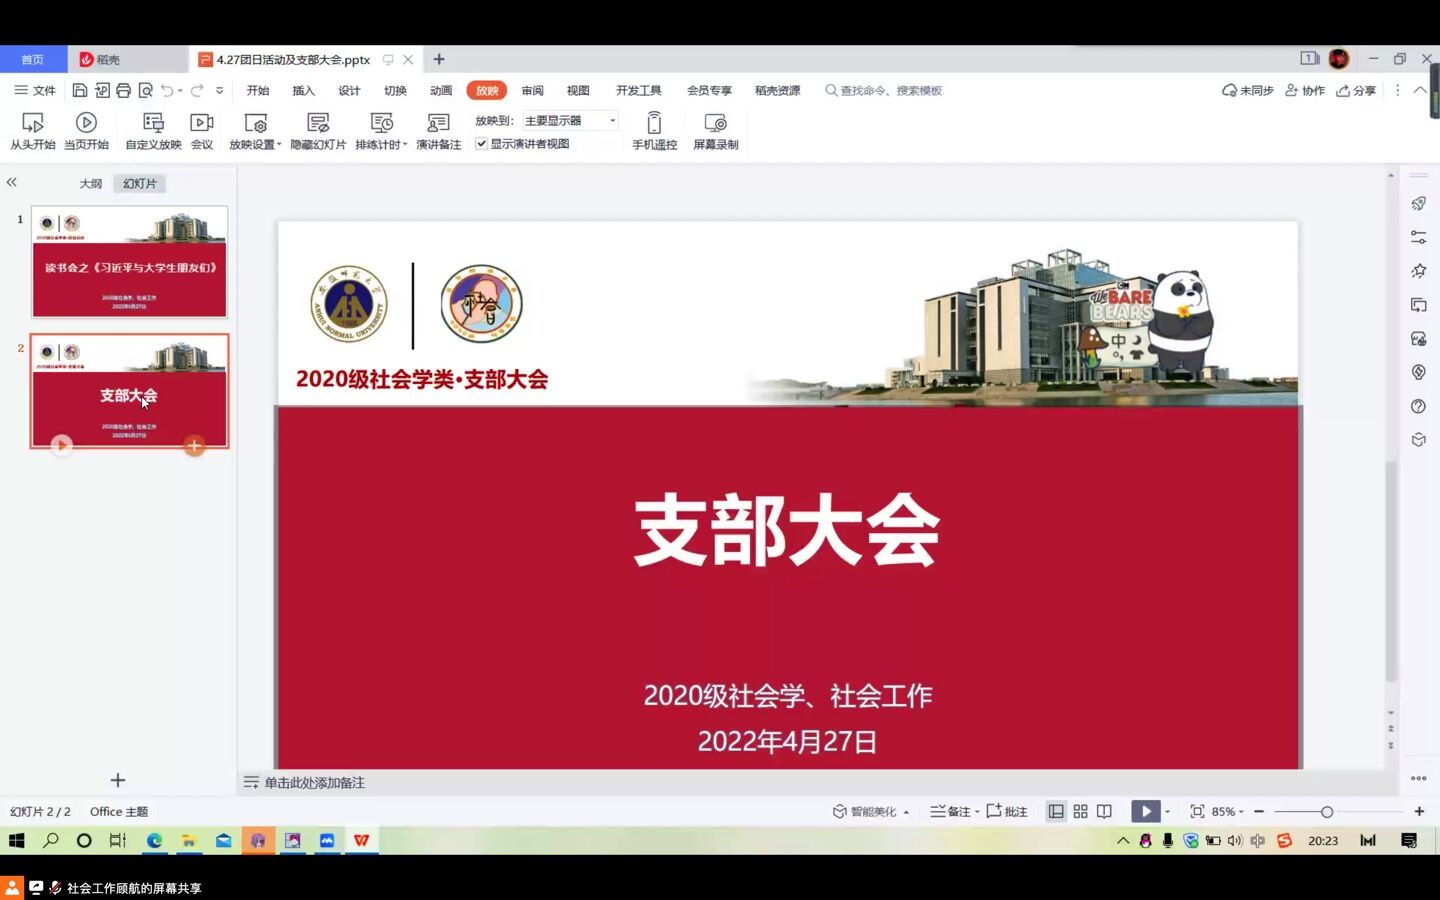Click the zoom slider handle
This screenshot has height=900, width=1440.
tap(1327, 812)
